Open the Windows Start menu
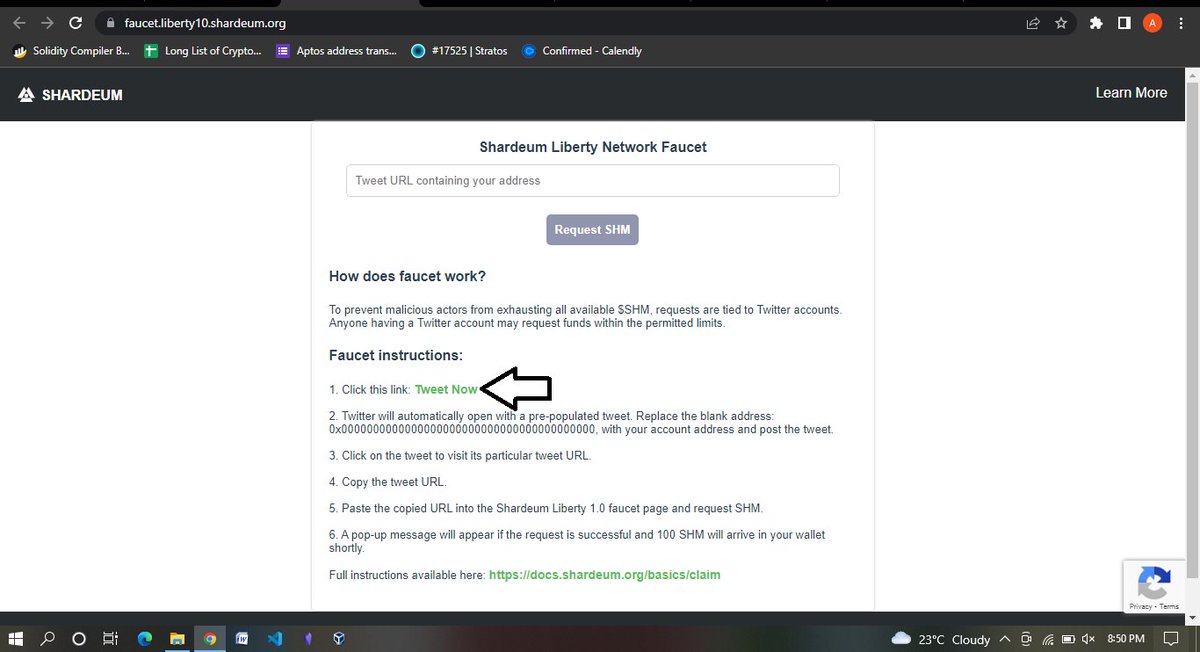 [x=16, y=638]
